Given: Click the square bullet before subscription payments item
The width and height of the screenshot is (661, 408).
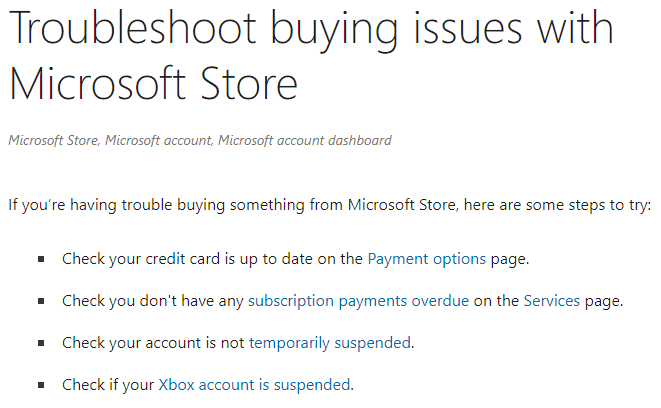Looking at the screenshot, I should (41, 301).
